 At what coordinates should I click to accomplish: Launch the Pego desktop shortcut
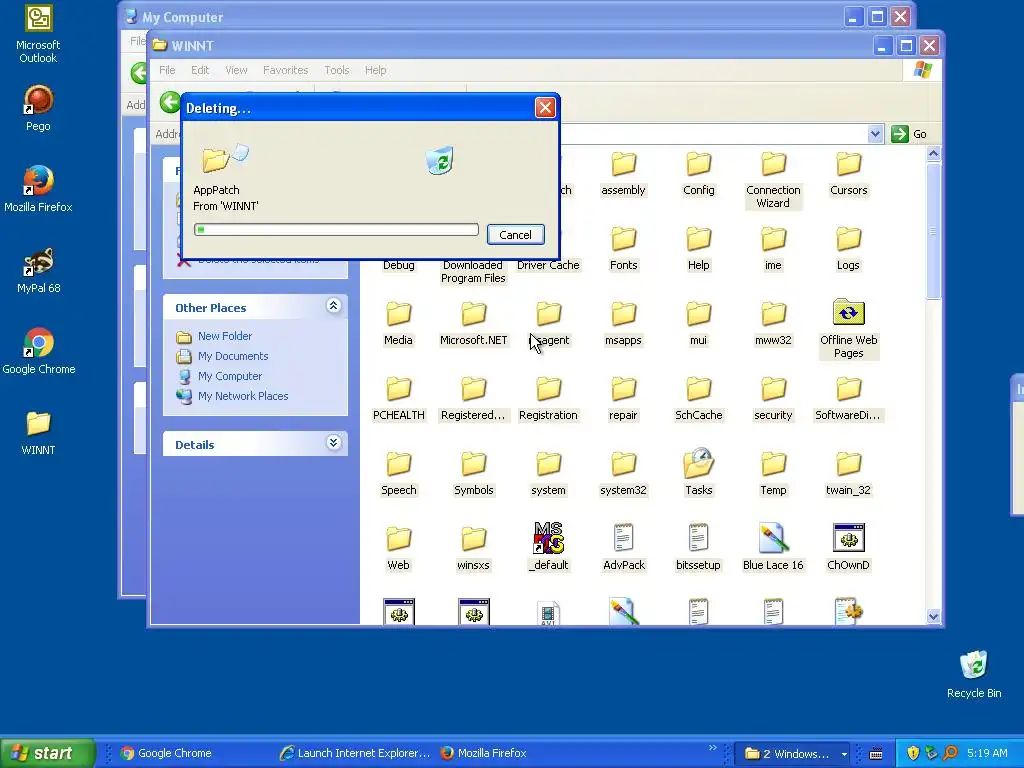(x=38, y=108)
